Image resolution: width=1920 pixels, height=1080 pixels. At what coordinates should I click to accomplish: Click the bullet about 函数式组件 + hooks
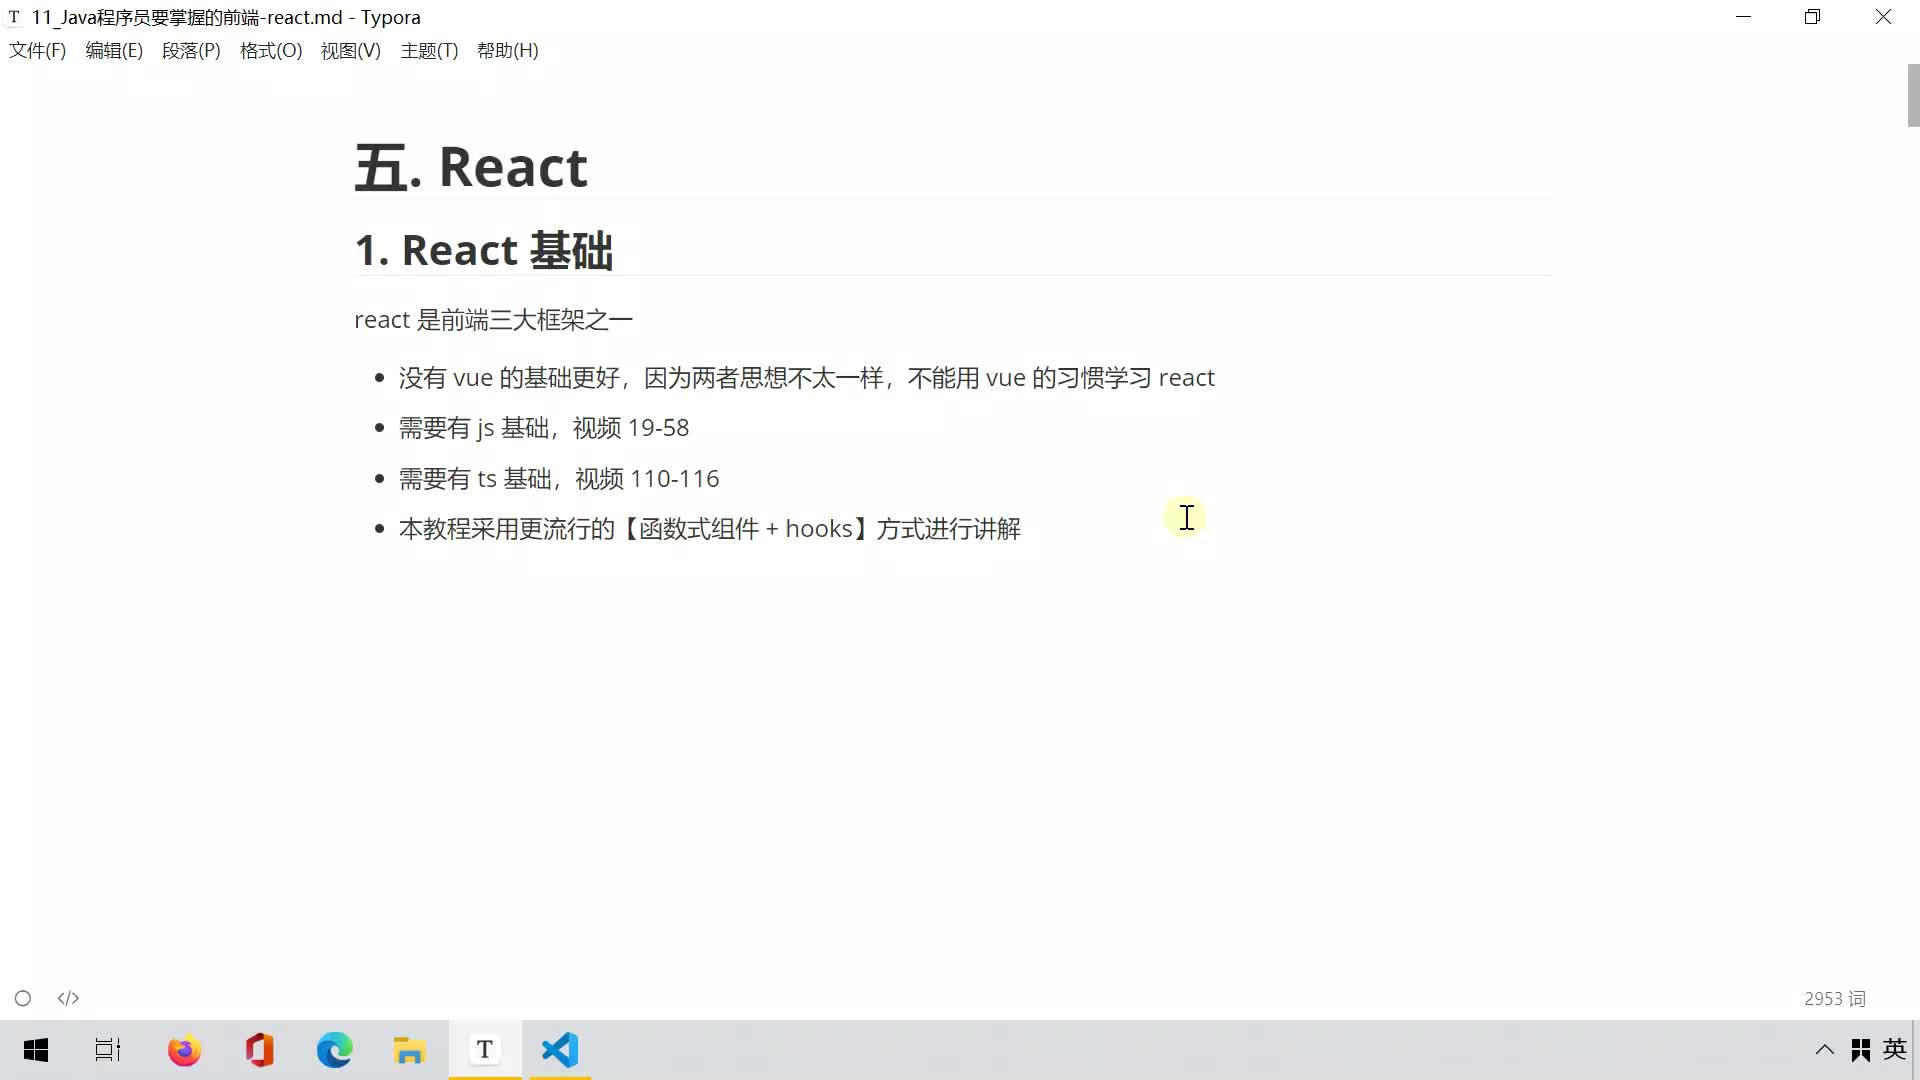[710, 529]
